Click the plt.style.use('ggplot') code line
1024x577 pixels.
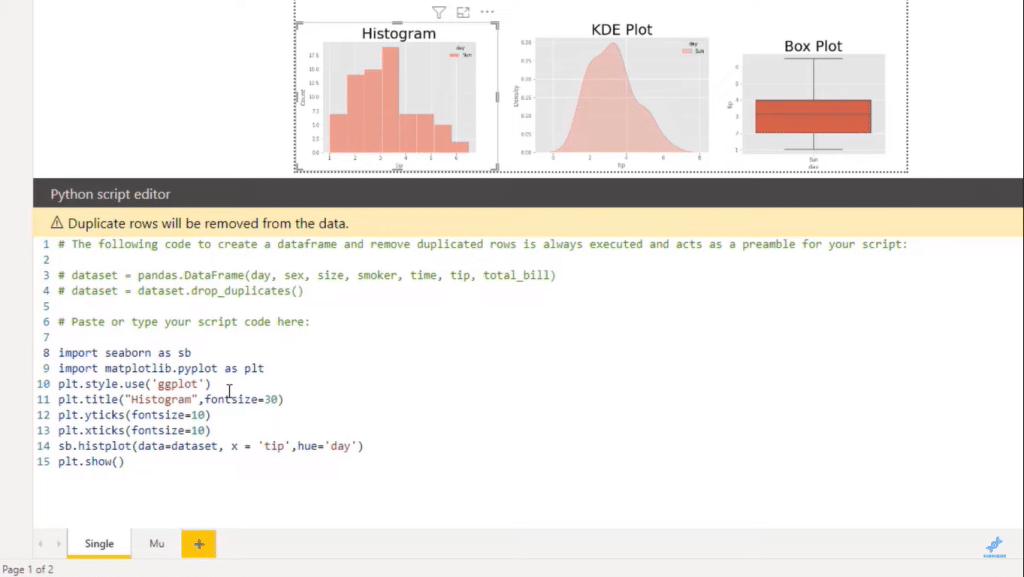click(x=135, y=384)
